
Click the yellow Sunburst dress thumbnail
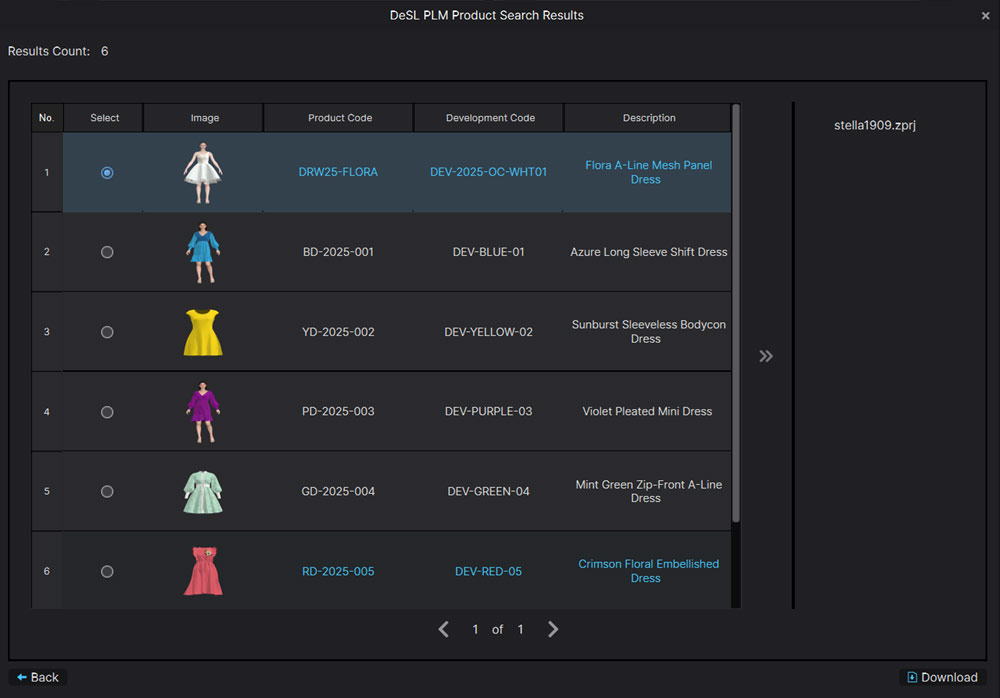[x=203, y=332]
